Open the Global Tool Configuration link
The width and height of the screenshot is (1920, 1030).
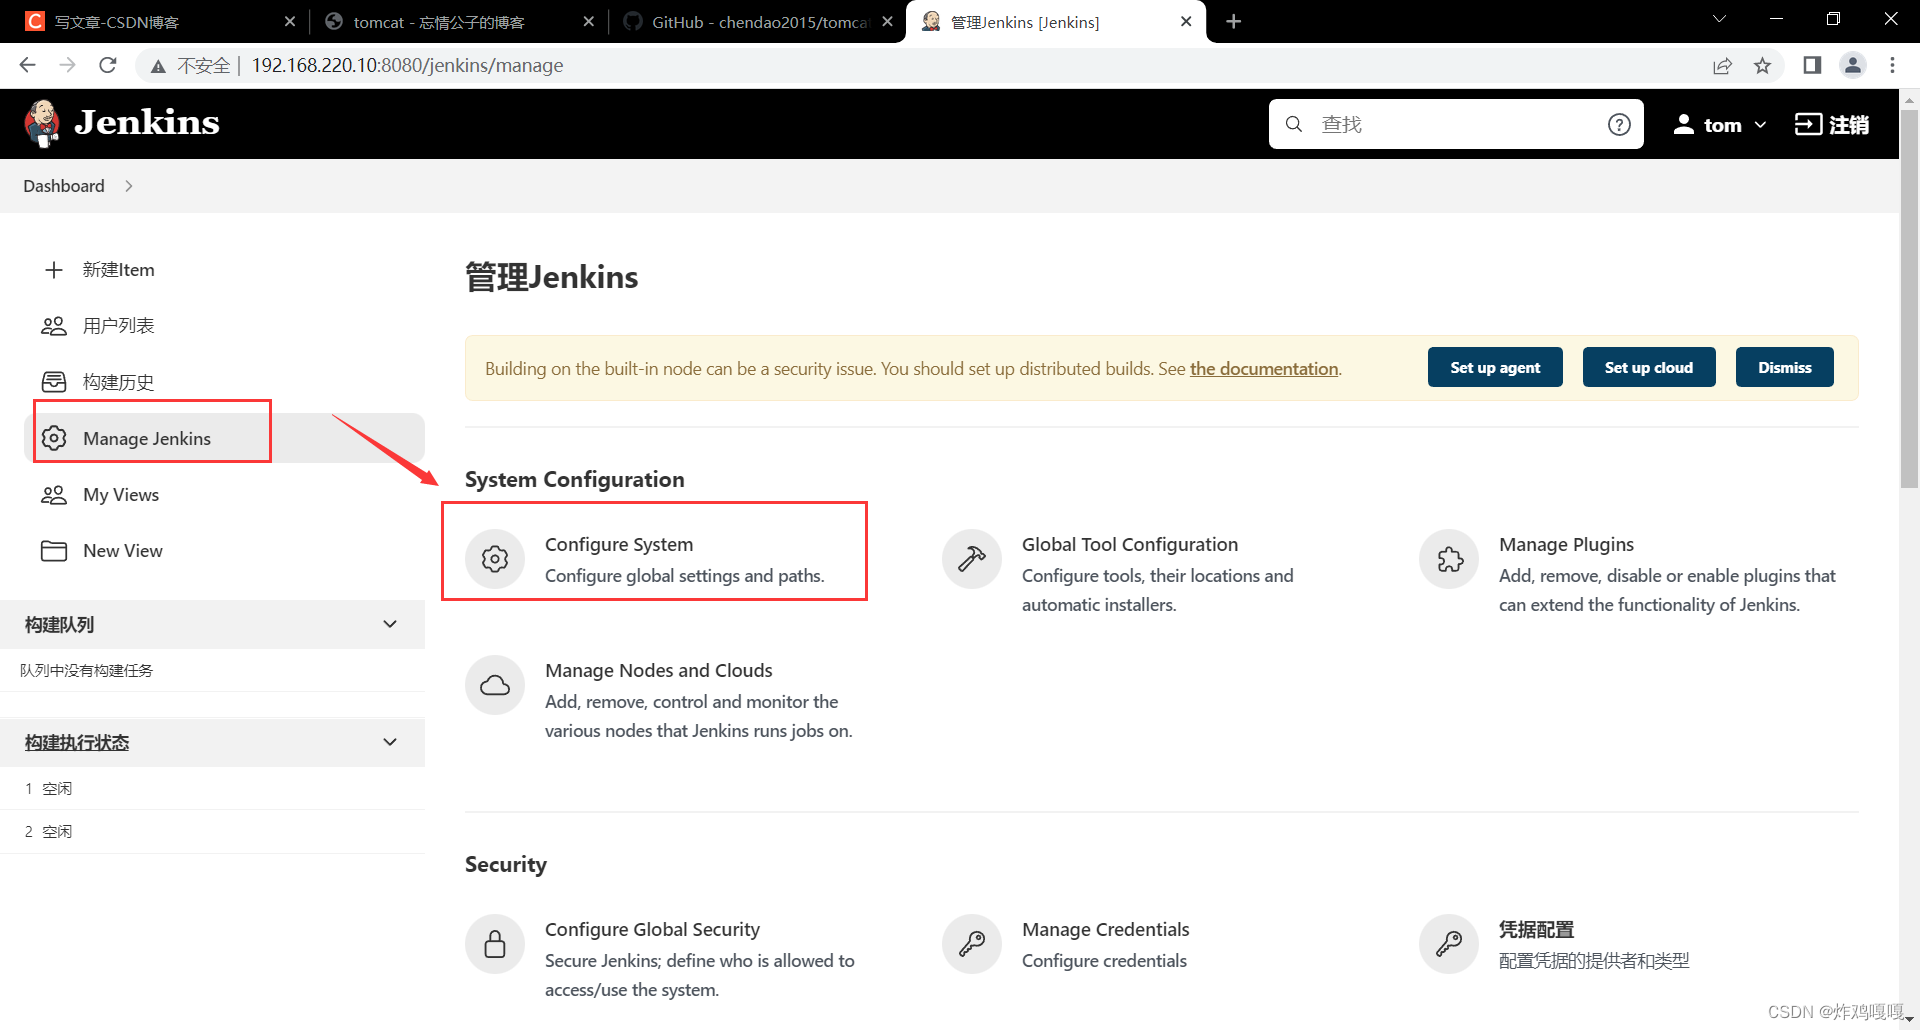[x=1130, y=545]
